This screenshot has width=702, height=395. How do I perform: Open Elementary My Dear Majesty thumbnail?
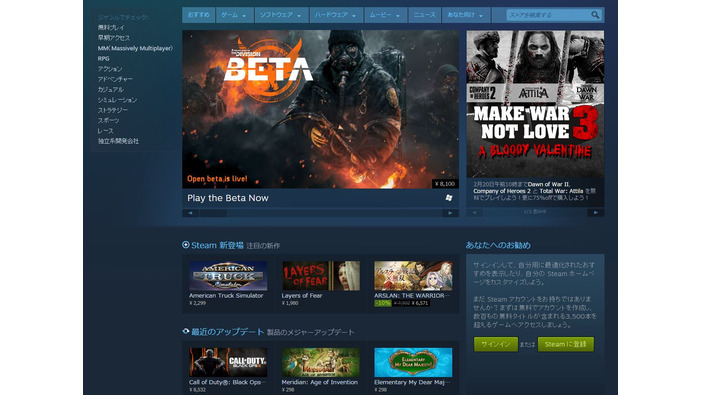point(413,362)
